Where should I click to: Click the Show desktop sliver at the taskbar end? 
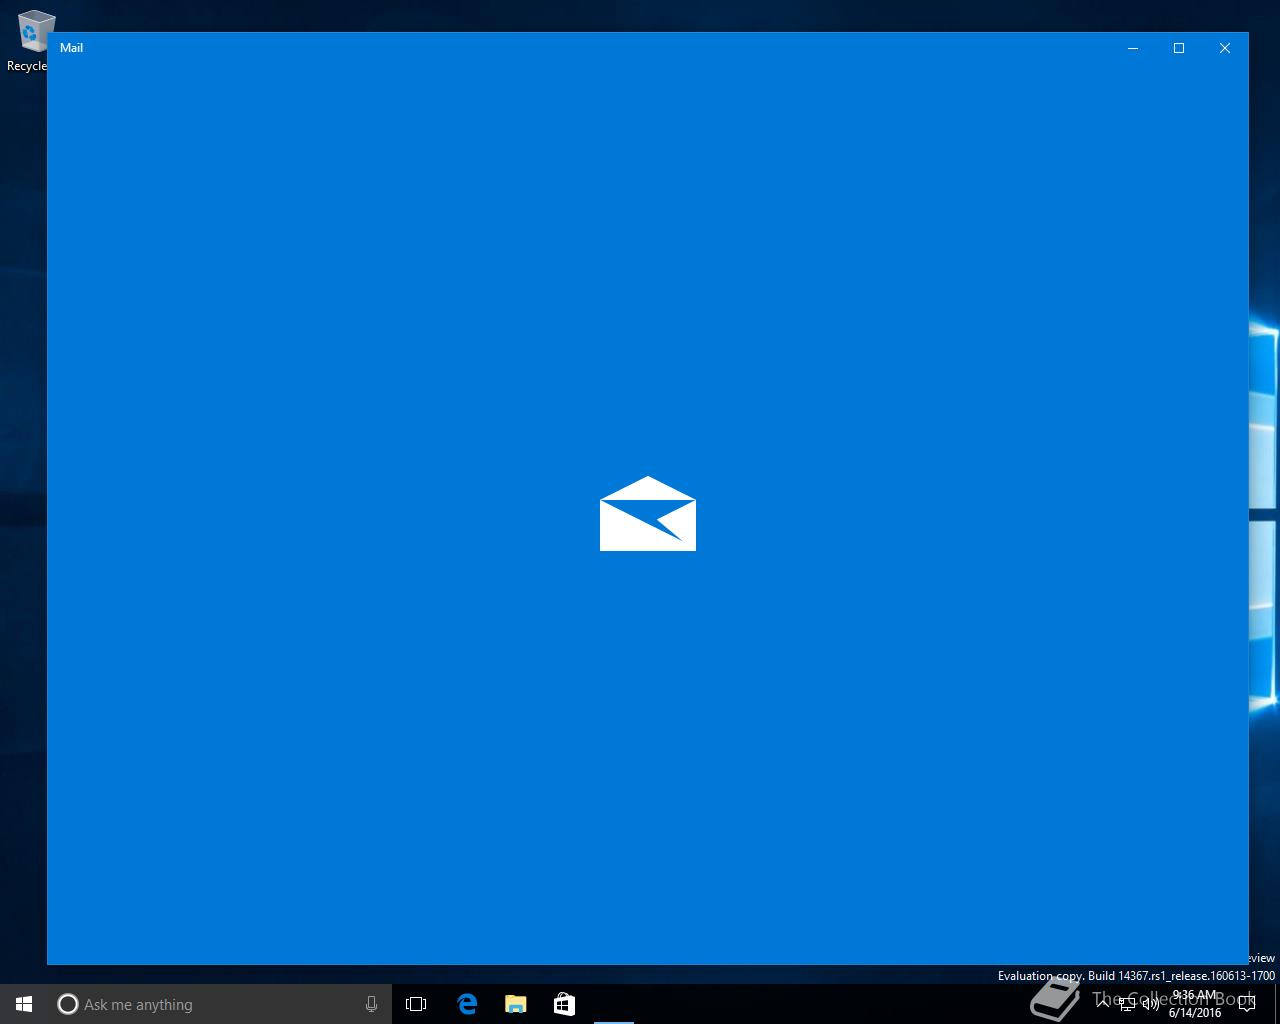click(x=1277, y=1004)
